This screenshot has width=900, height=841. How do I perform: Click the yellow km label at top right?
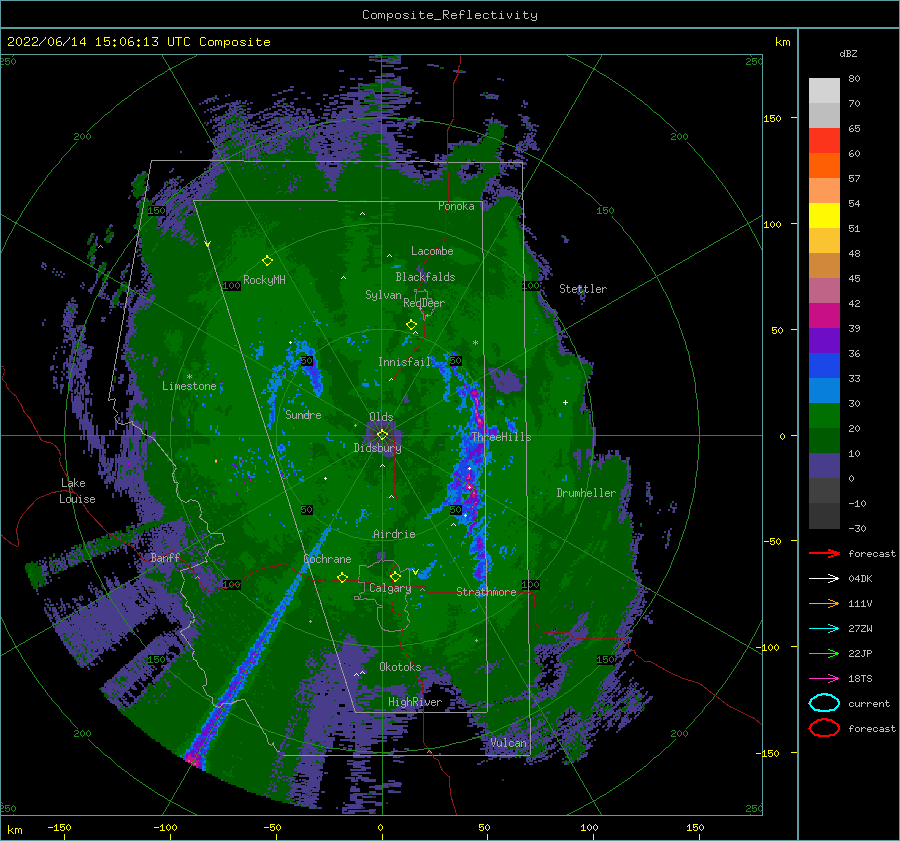[782, 42]
